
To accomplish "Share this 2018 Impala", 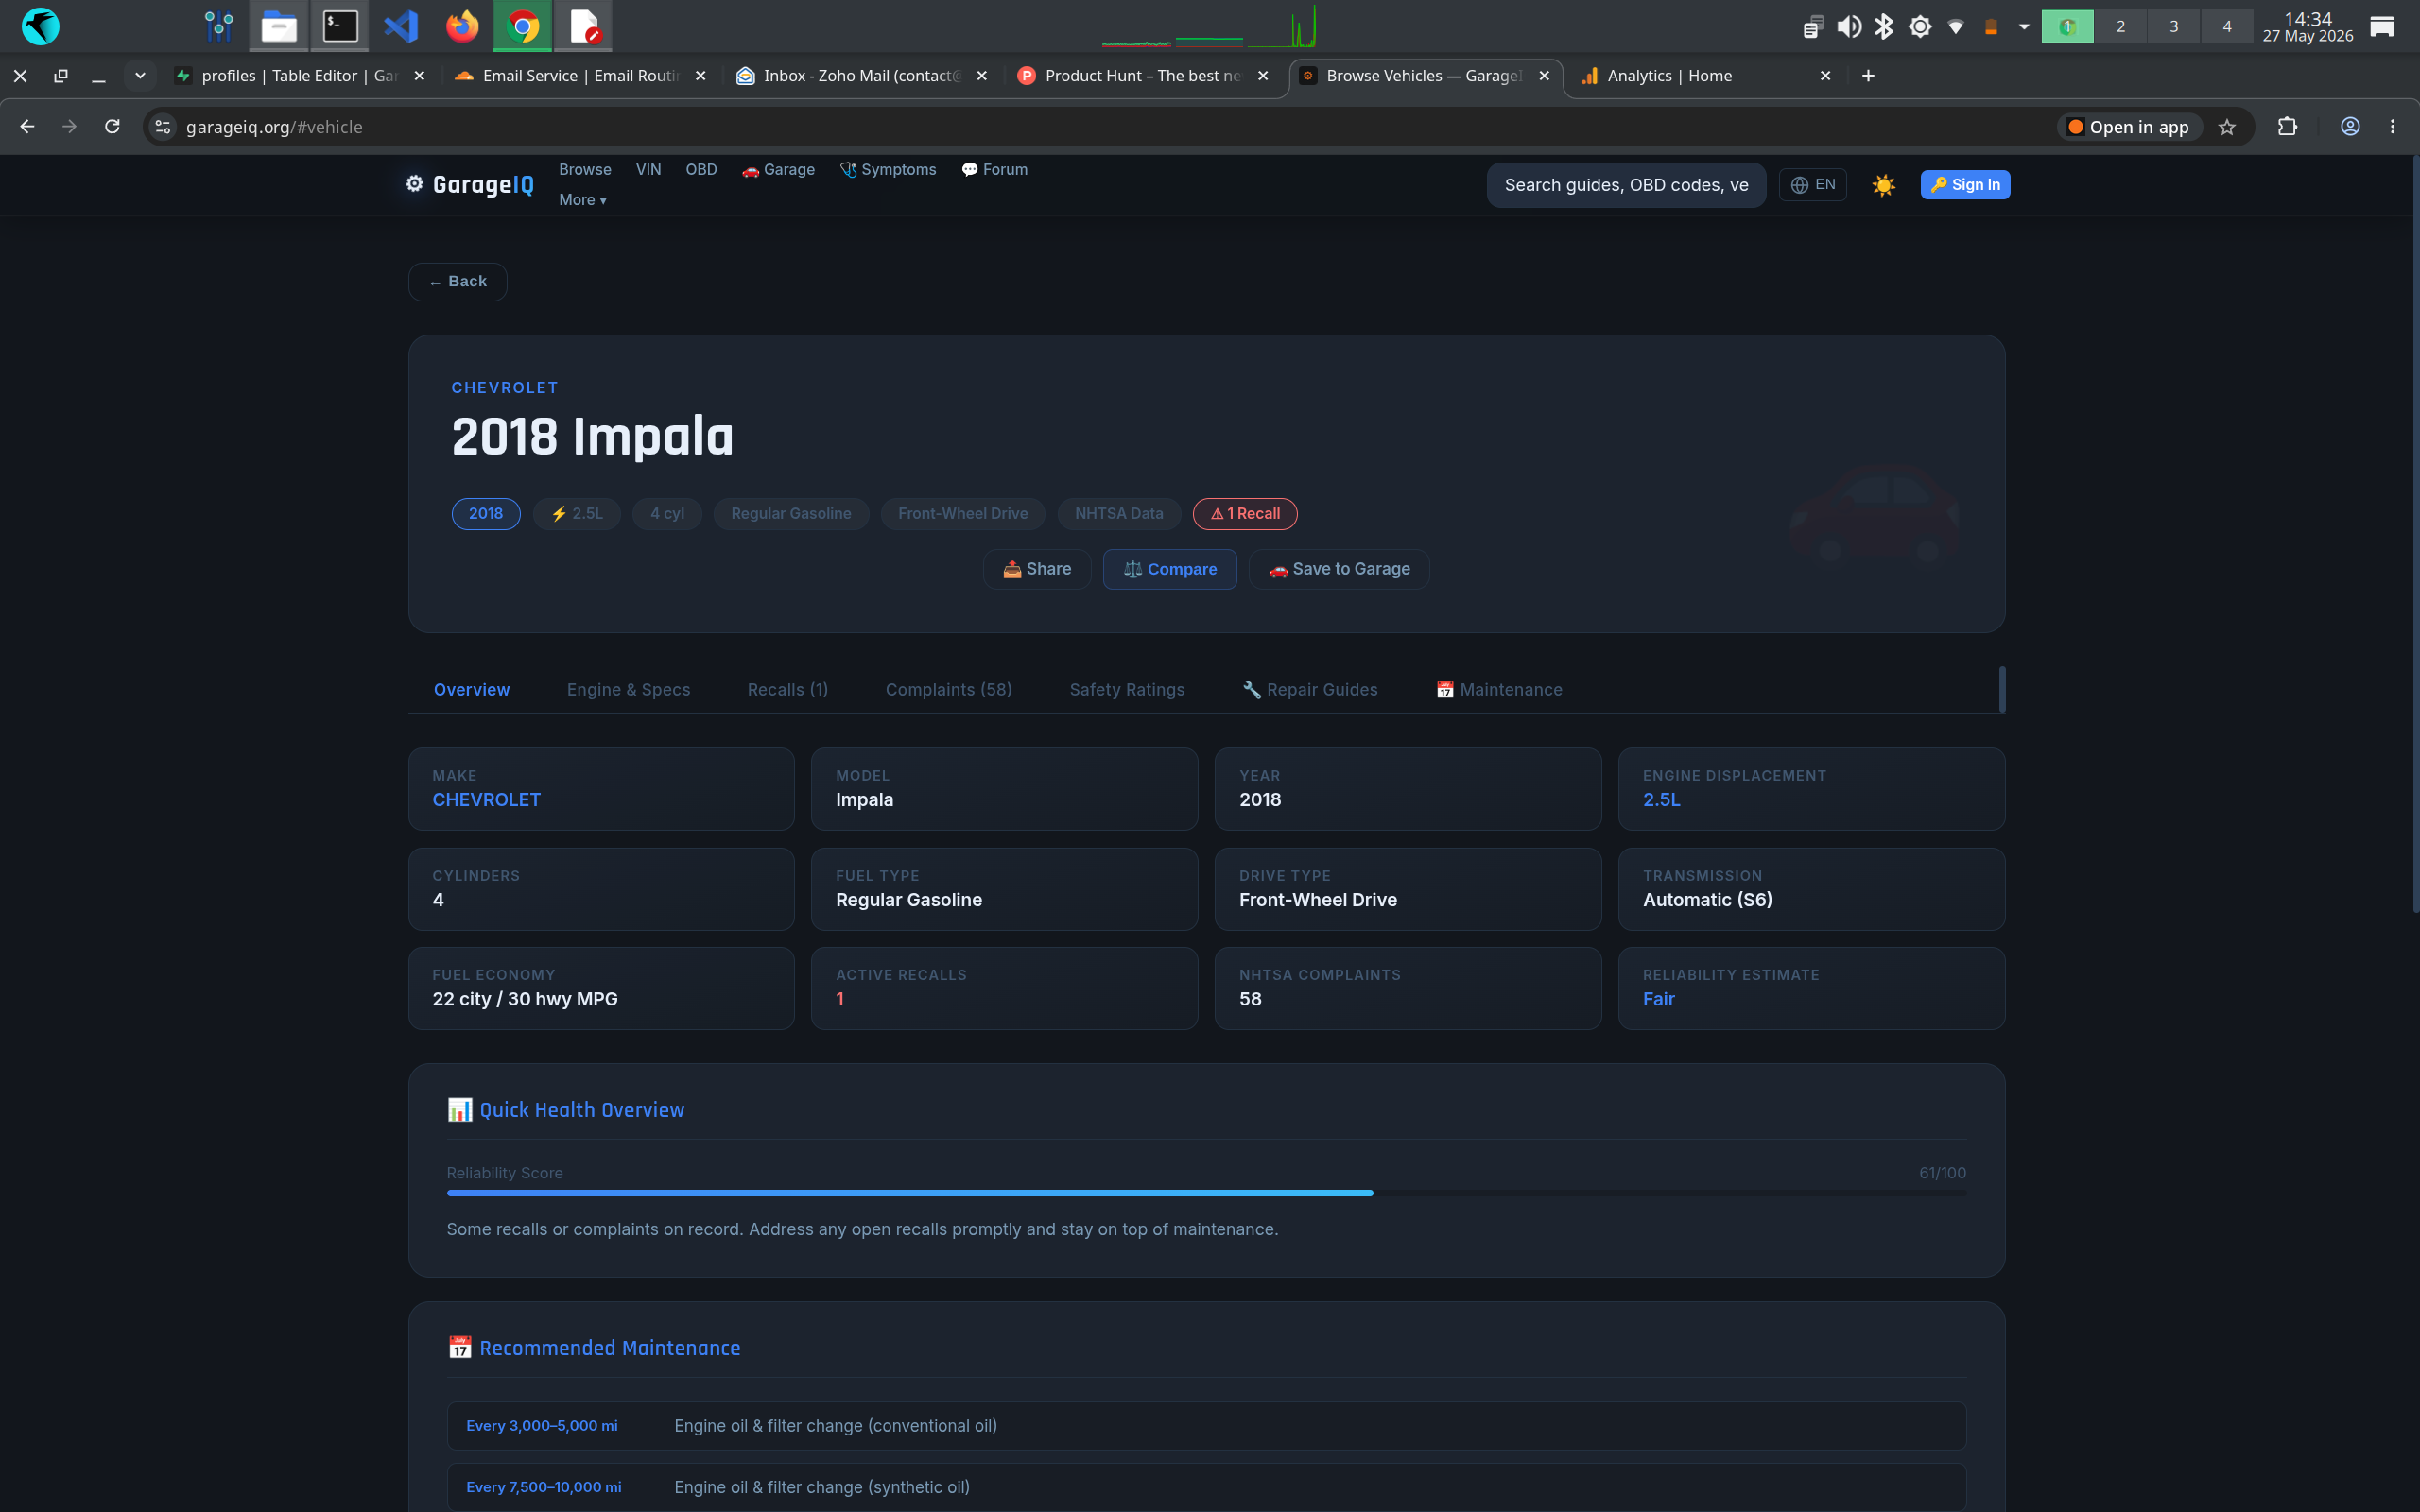I will pyautogui.click(x=1037, y=569).
